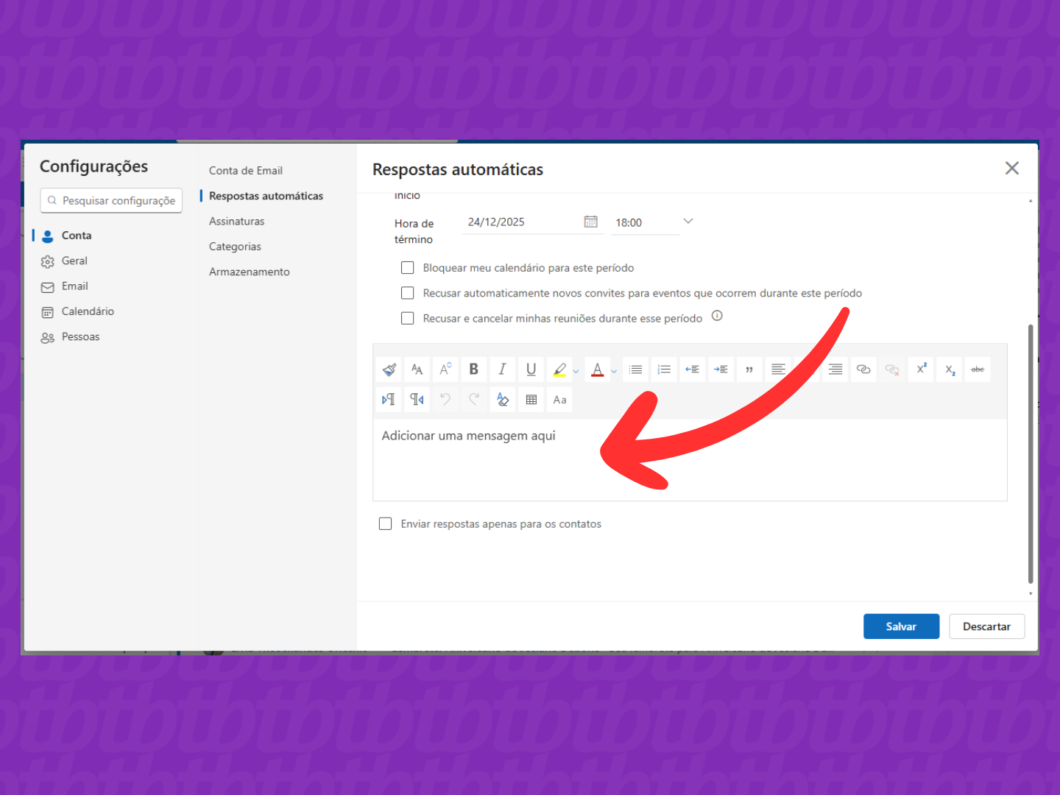Insert a bulleted list
Image resolution: width=1060 pixels, height=795 pixels.
635,369
